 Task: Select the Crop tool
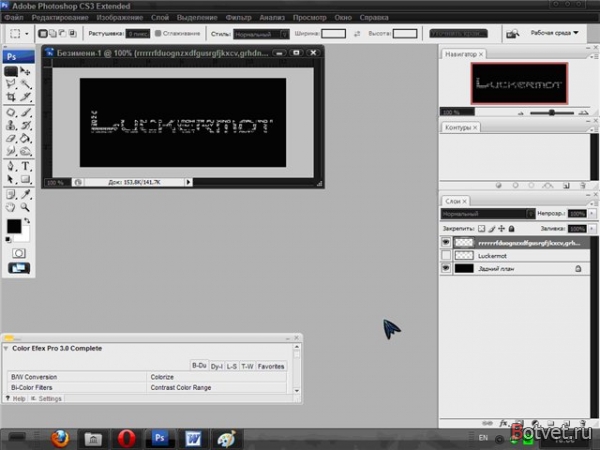click(11, 97)
